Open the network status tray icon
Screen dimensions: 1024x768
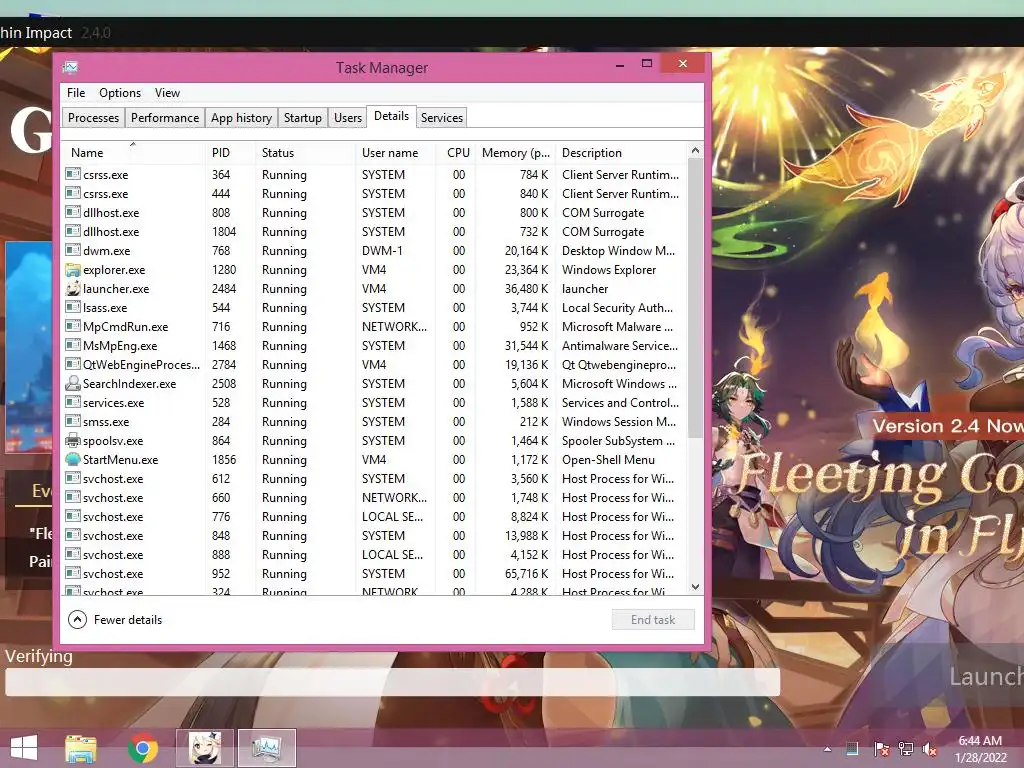click(906, 749)
